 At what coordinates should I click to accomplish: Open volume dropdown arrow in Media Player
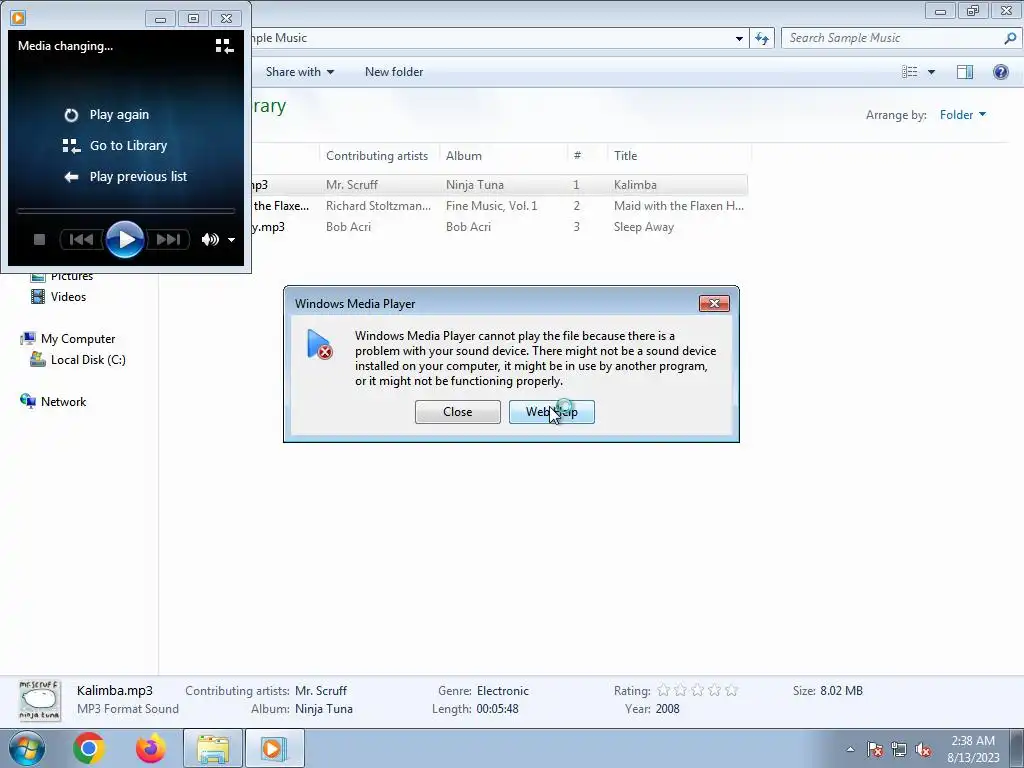[x=231, y=240]
